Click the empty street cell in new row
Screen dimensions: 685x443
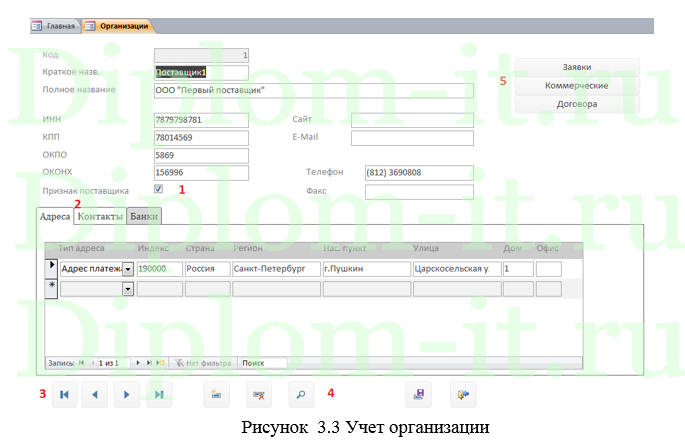pos(457,289)
